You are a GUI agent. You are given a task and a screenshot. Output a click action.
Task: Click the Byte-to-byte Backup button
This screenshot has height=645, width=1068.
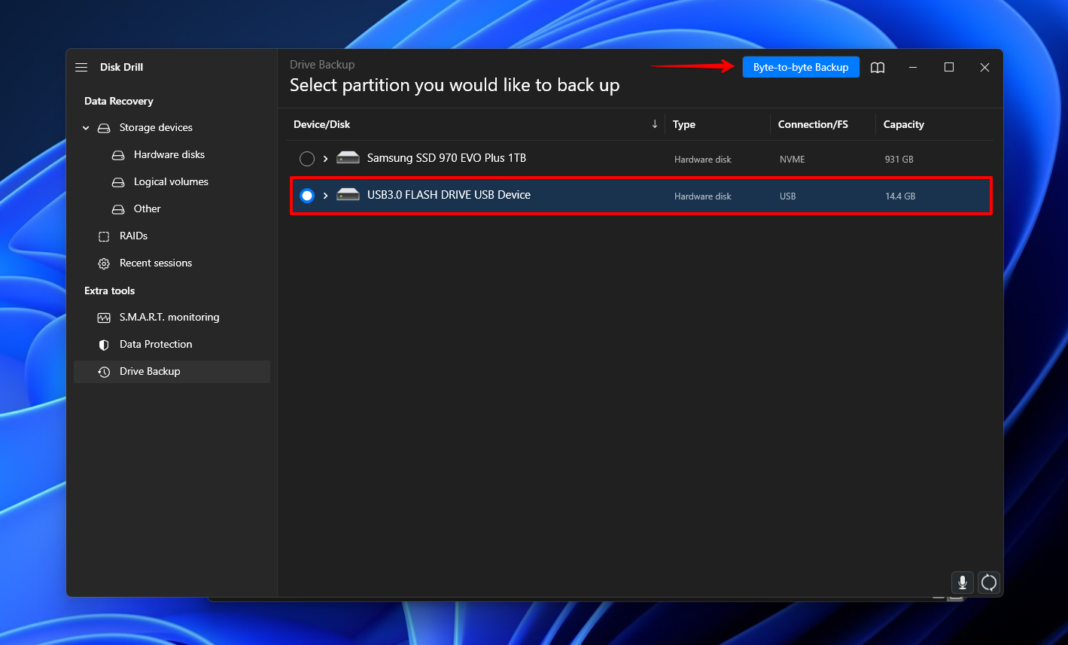[x=800, y=67]
